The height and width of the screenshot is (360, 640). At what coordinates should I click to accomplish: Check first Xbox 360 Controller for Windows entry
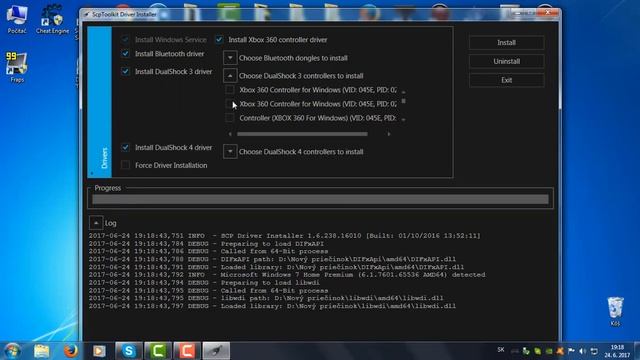pyautogui.click(x=230, y=89)
